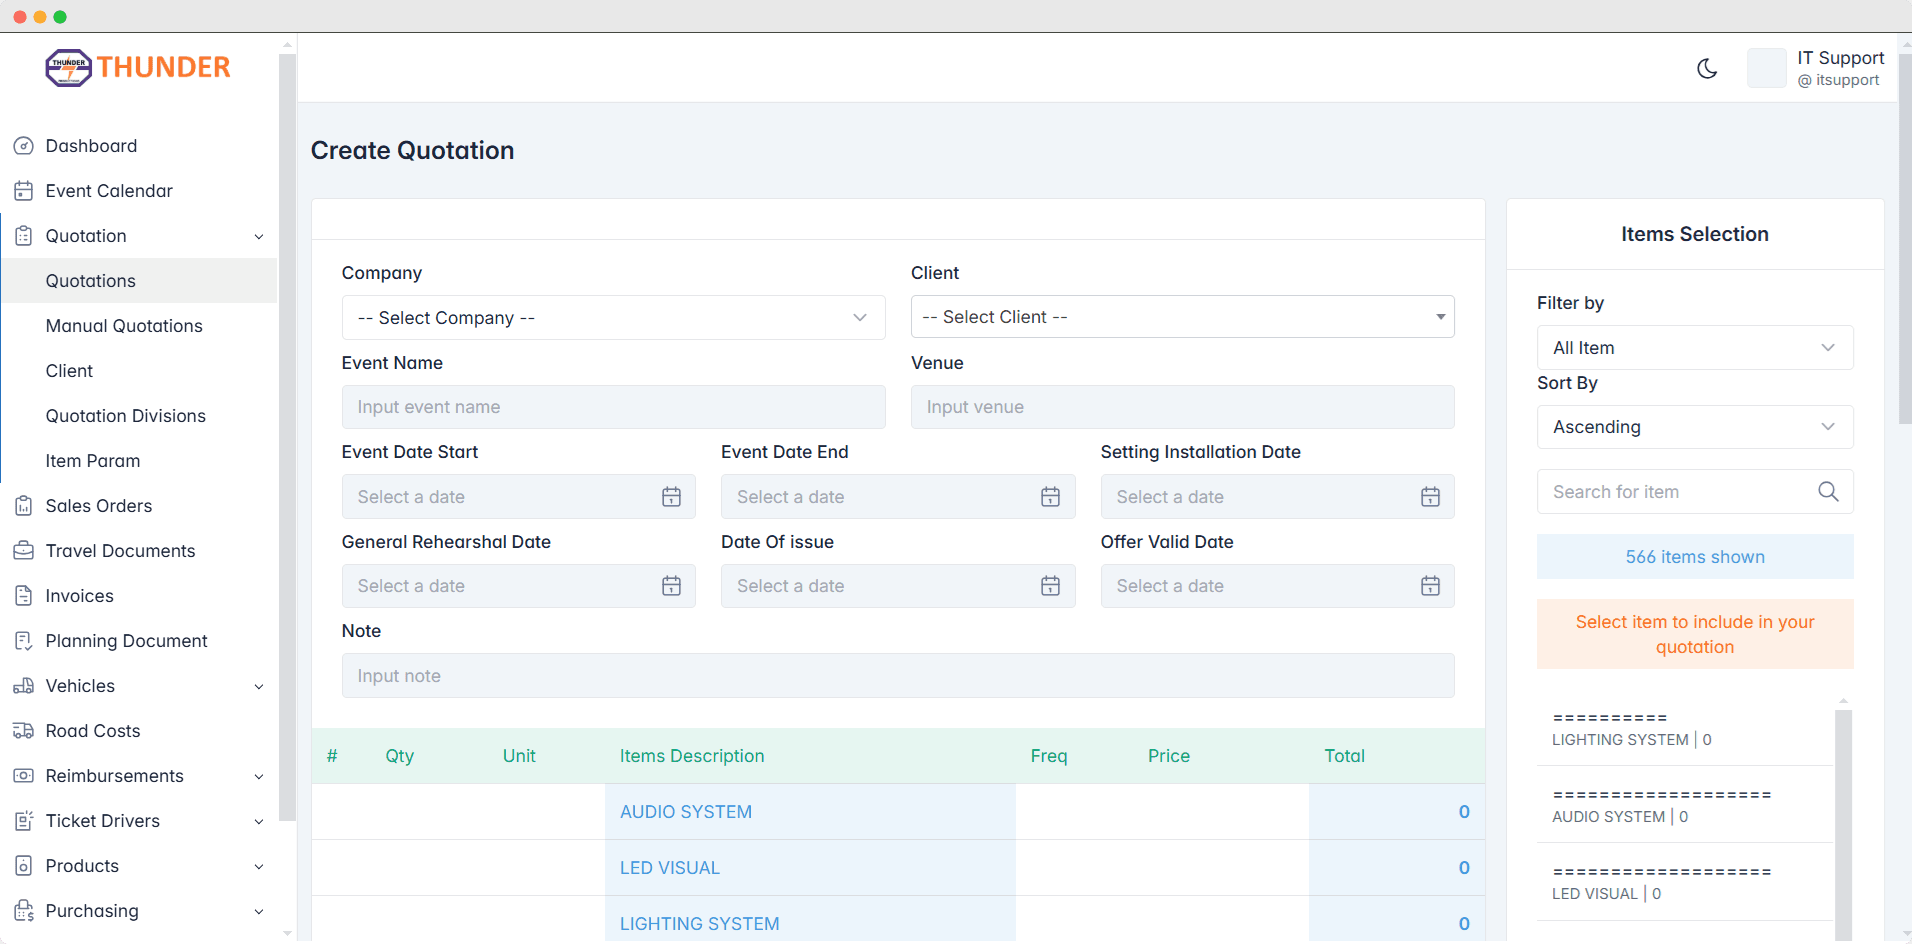
Task: Click the Products box icon
Action: coord(24,866)
